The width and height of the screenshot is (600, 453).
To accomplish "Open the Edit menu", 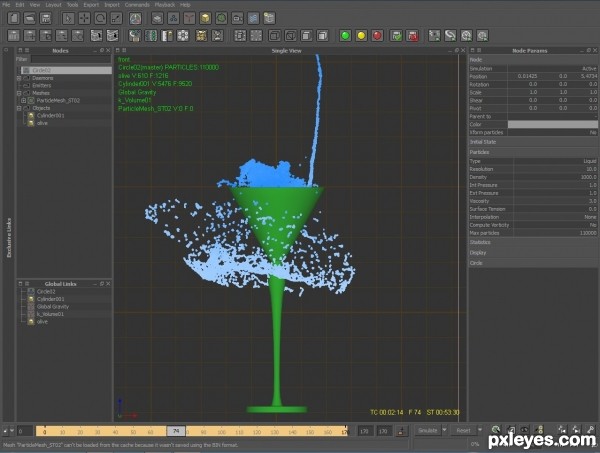I will coord(20,5).
